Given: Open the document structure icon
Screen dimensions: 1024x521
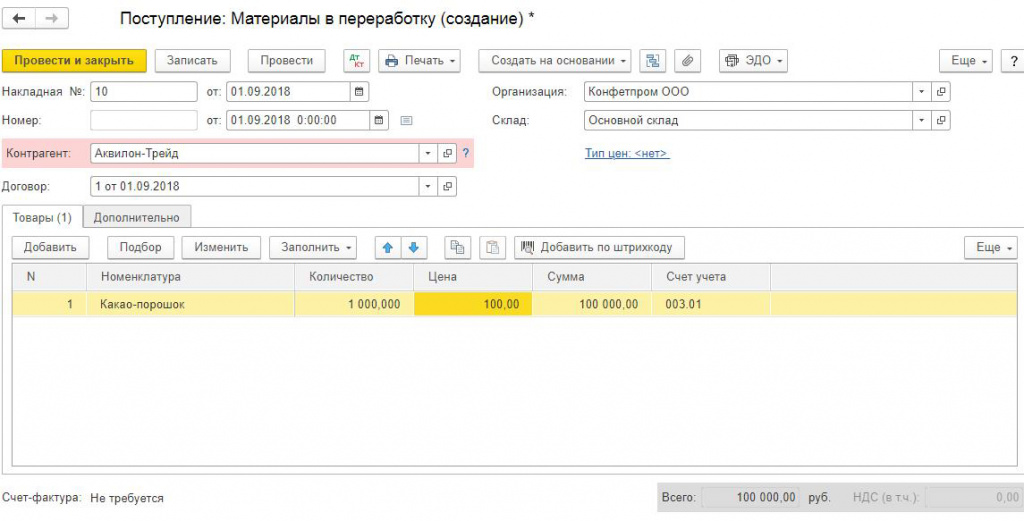Looking at the screenshot, I should (654, 61).
